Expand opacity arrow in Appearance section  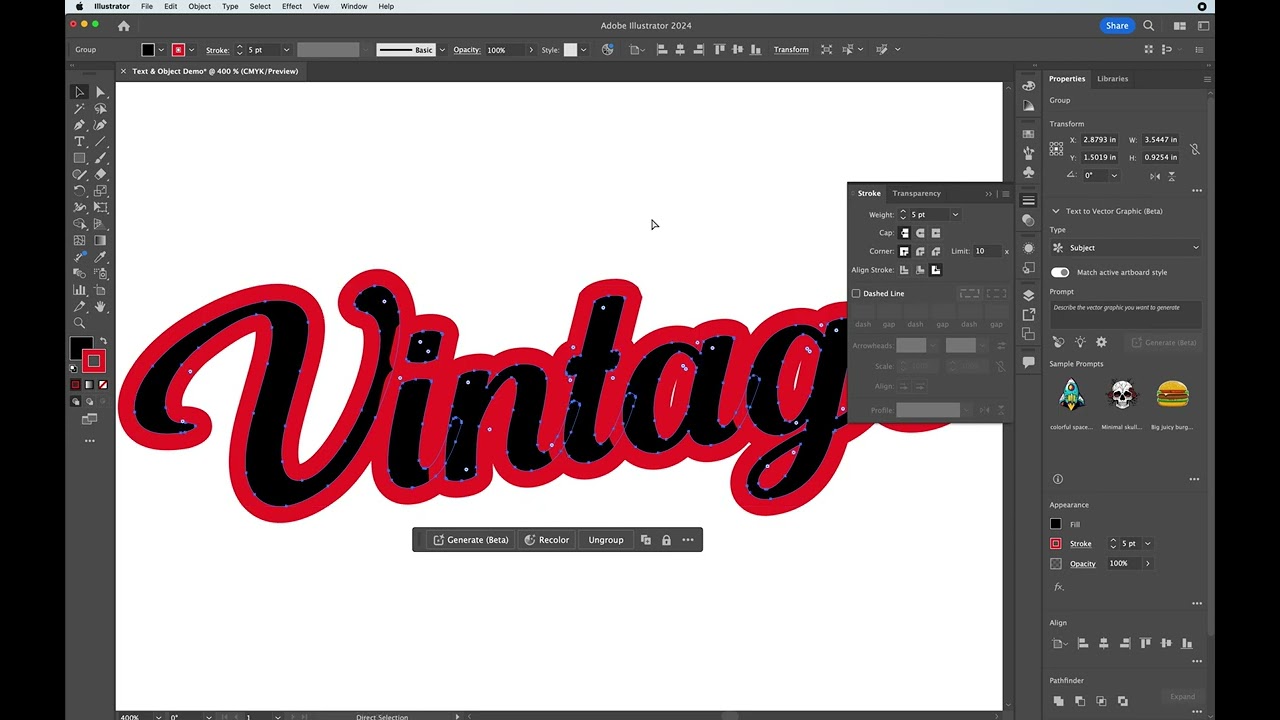click(1147, 564)
